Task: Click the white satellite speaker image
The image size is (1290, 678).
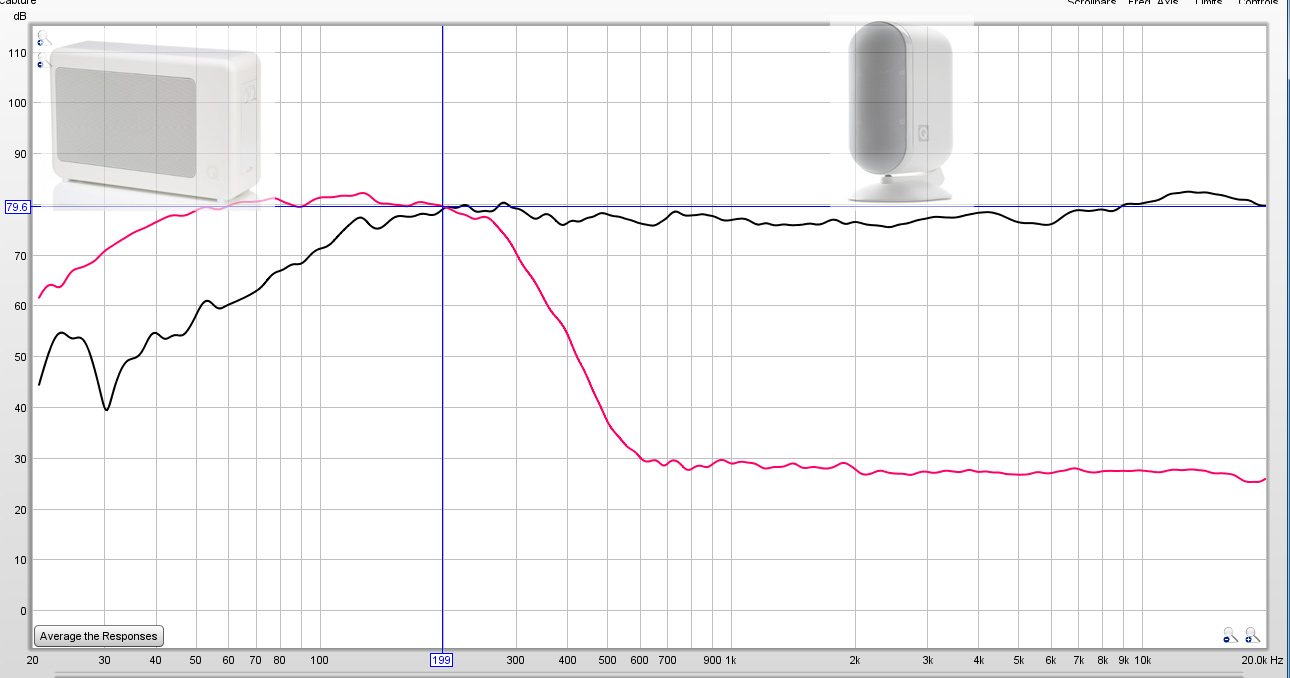Action: coord(900,112)
